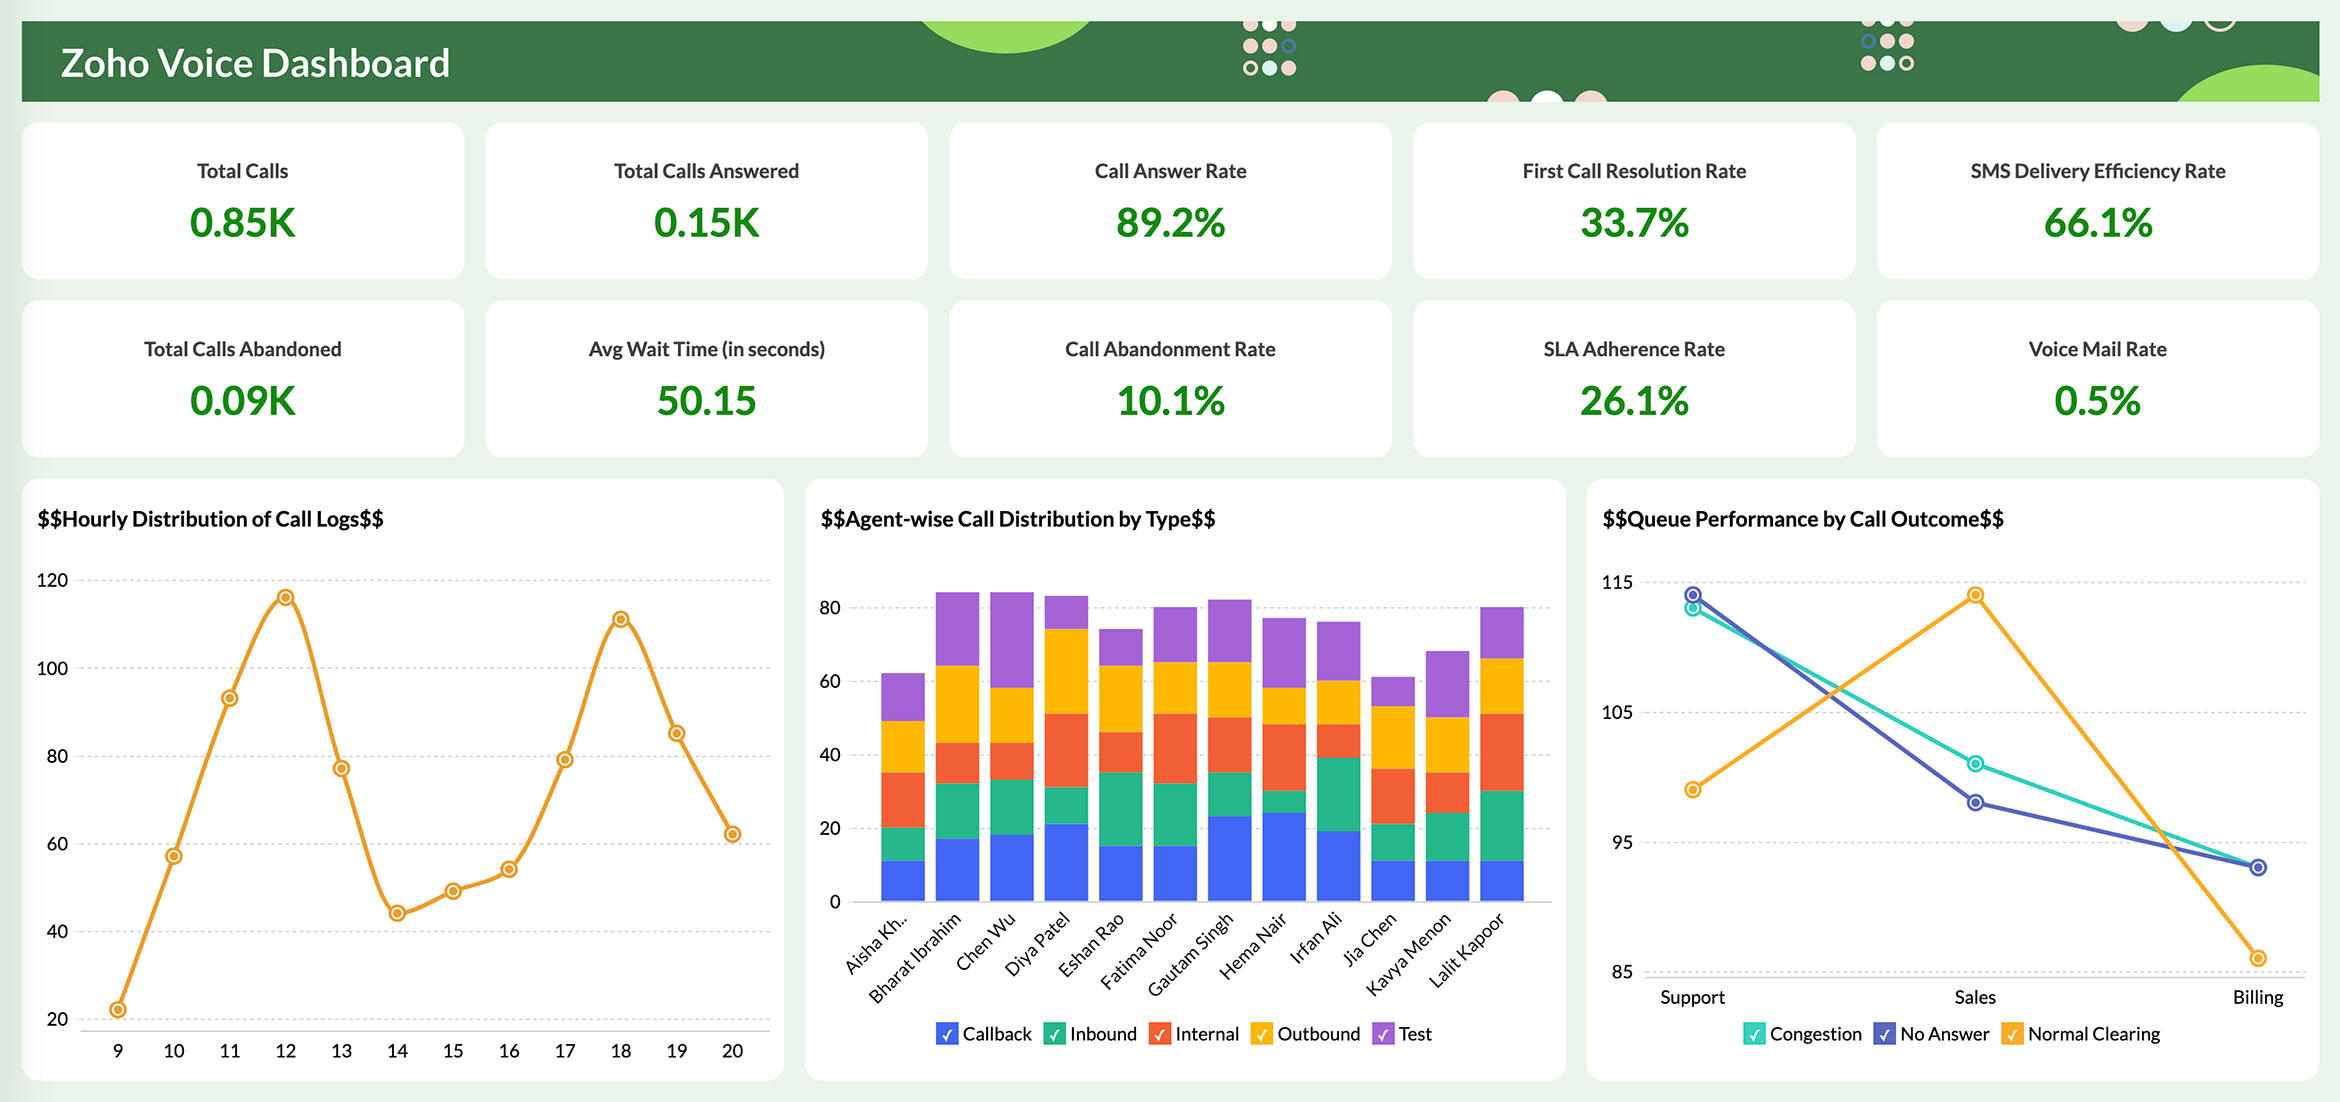Click the Support point on Normal Clearing line
2340x1102 pixels.
tap(1690, 789)
